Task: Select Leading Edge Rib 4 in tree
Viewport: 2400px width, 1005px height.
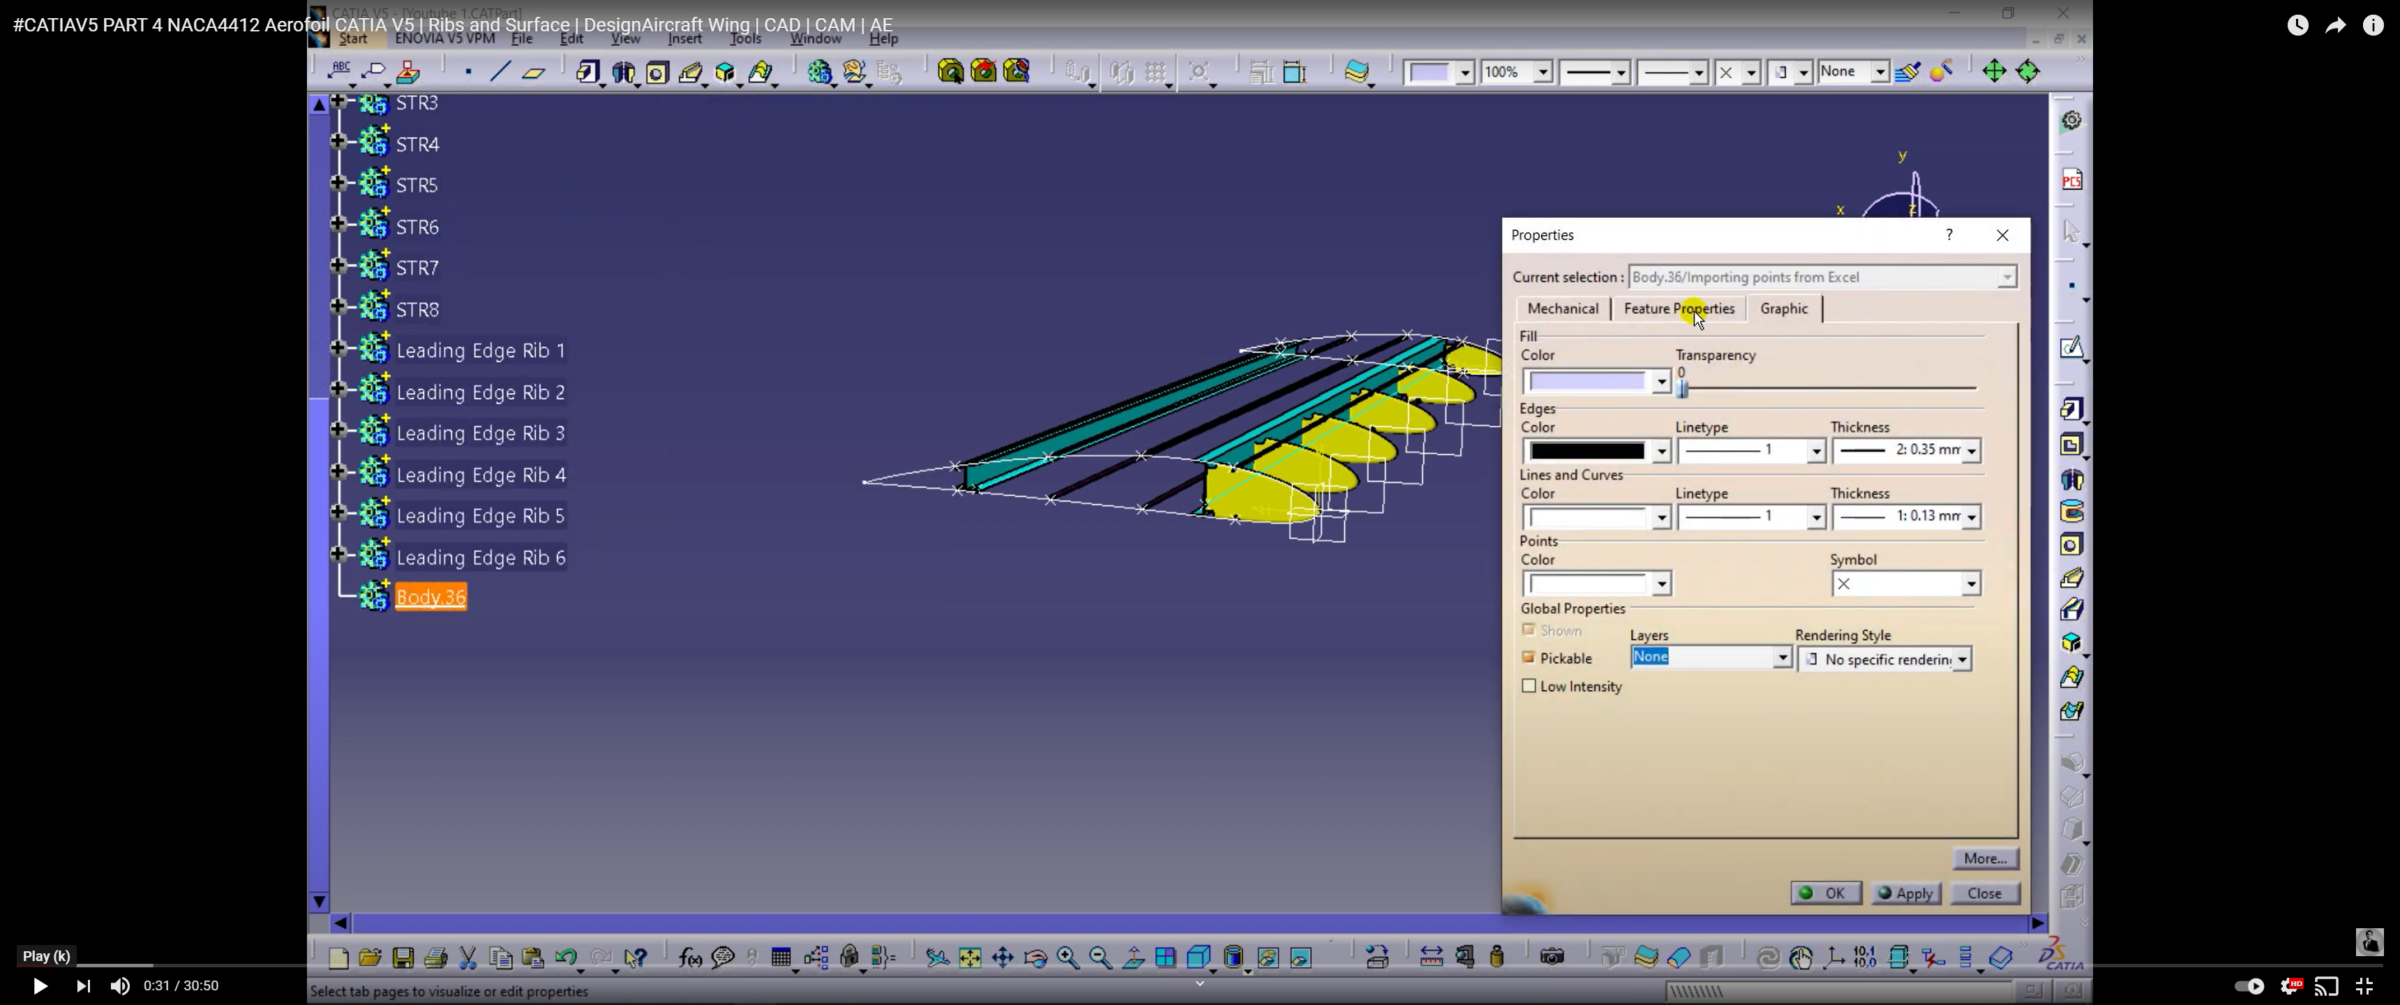Action: click(481, 474)
